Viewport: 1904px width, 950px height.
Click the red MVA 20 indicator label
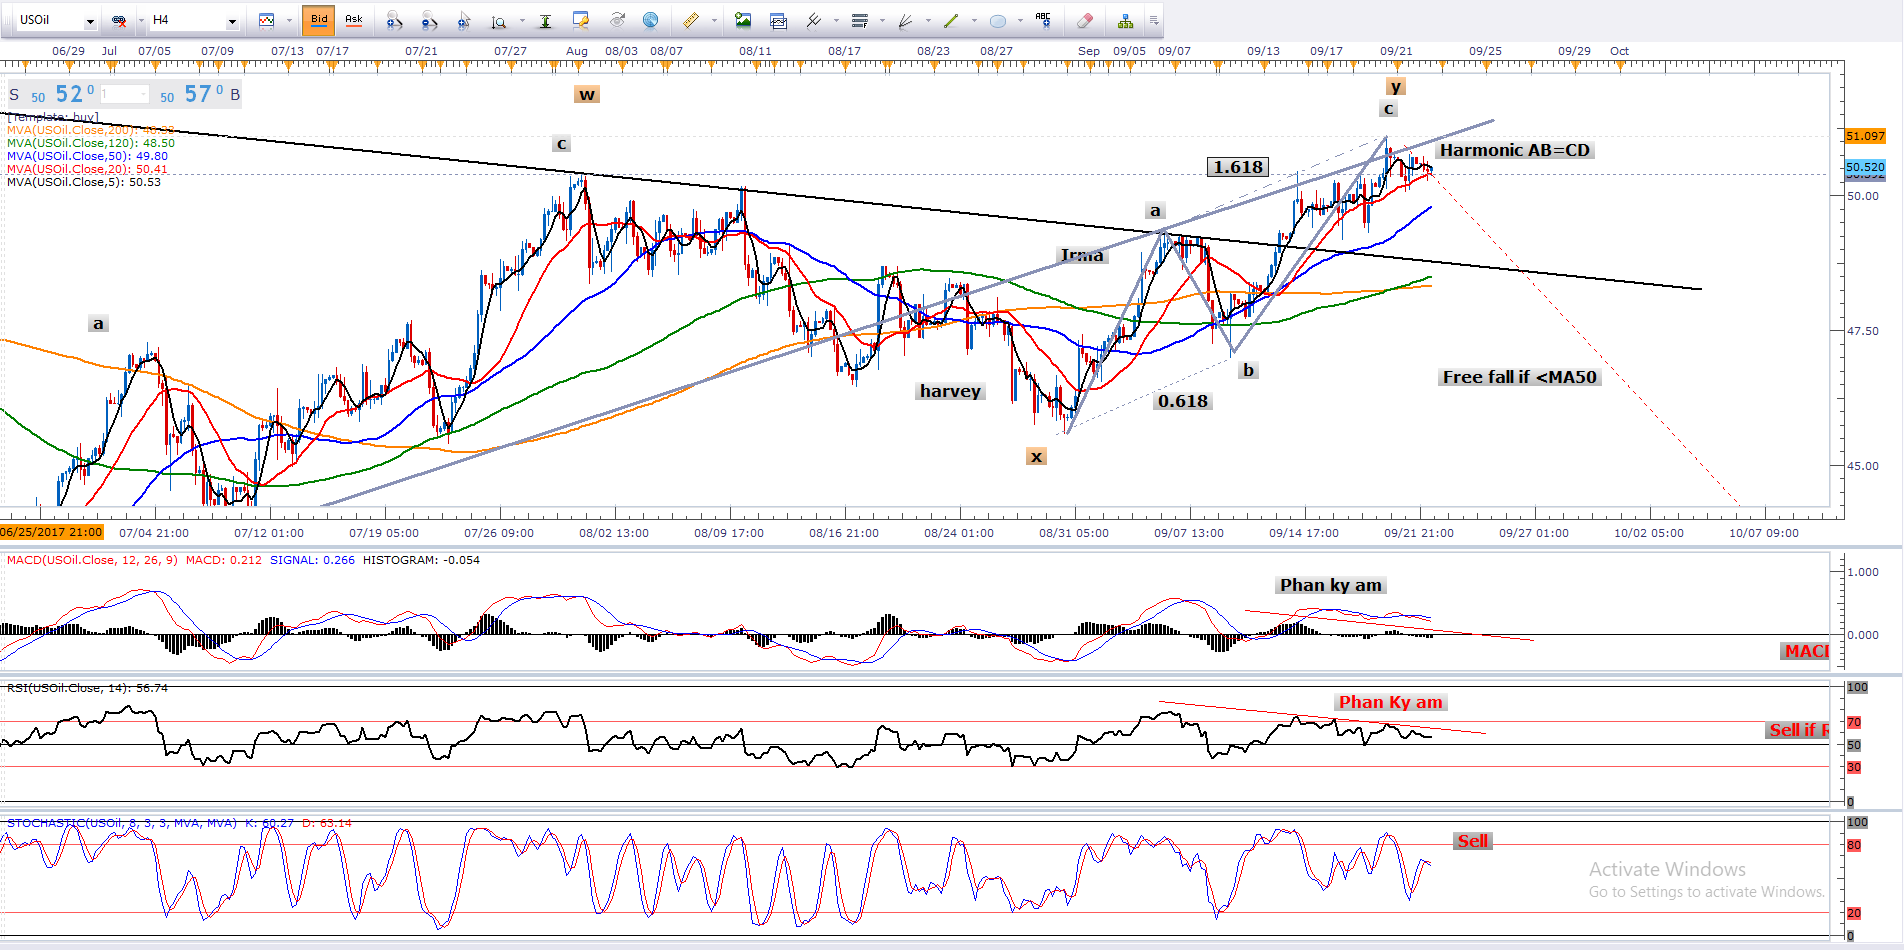[87, 169]
